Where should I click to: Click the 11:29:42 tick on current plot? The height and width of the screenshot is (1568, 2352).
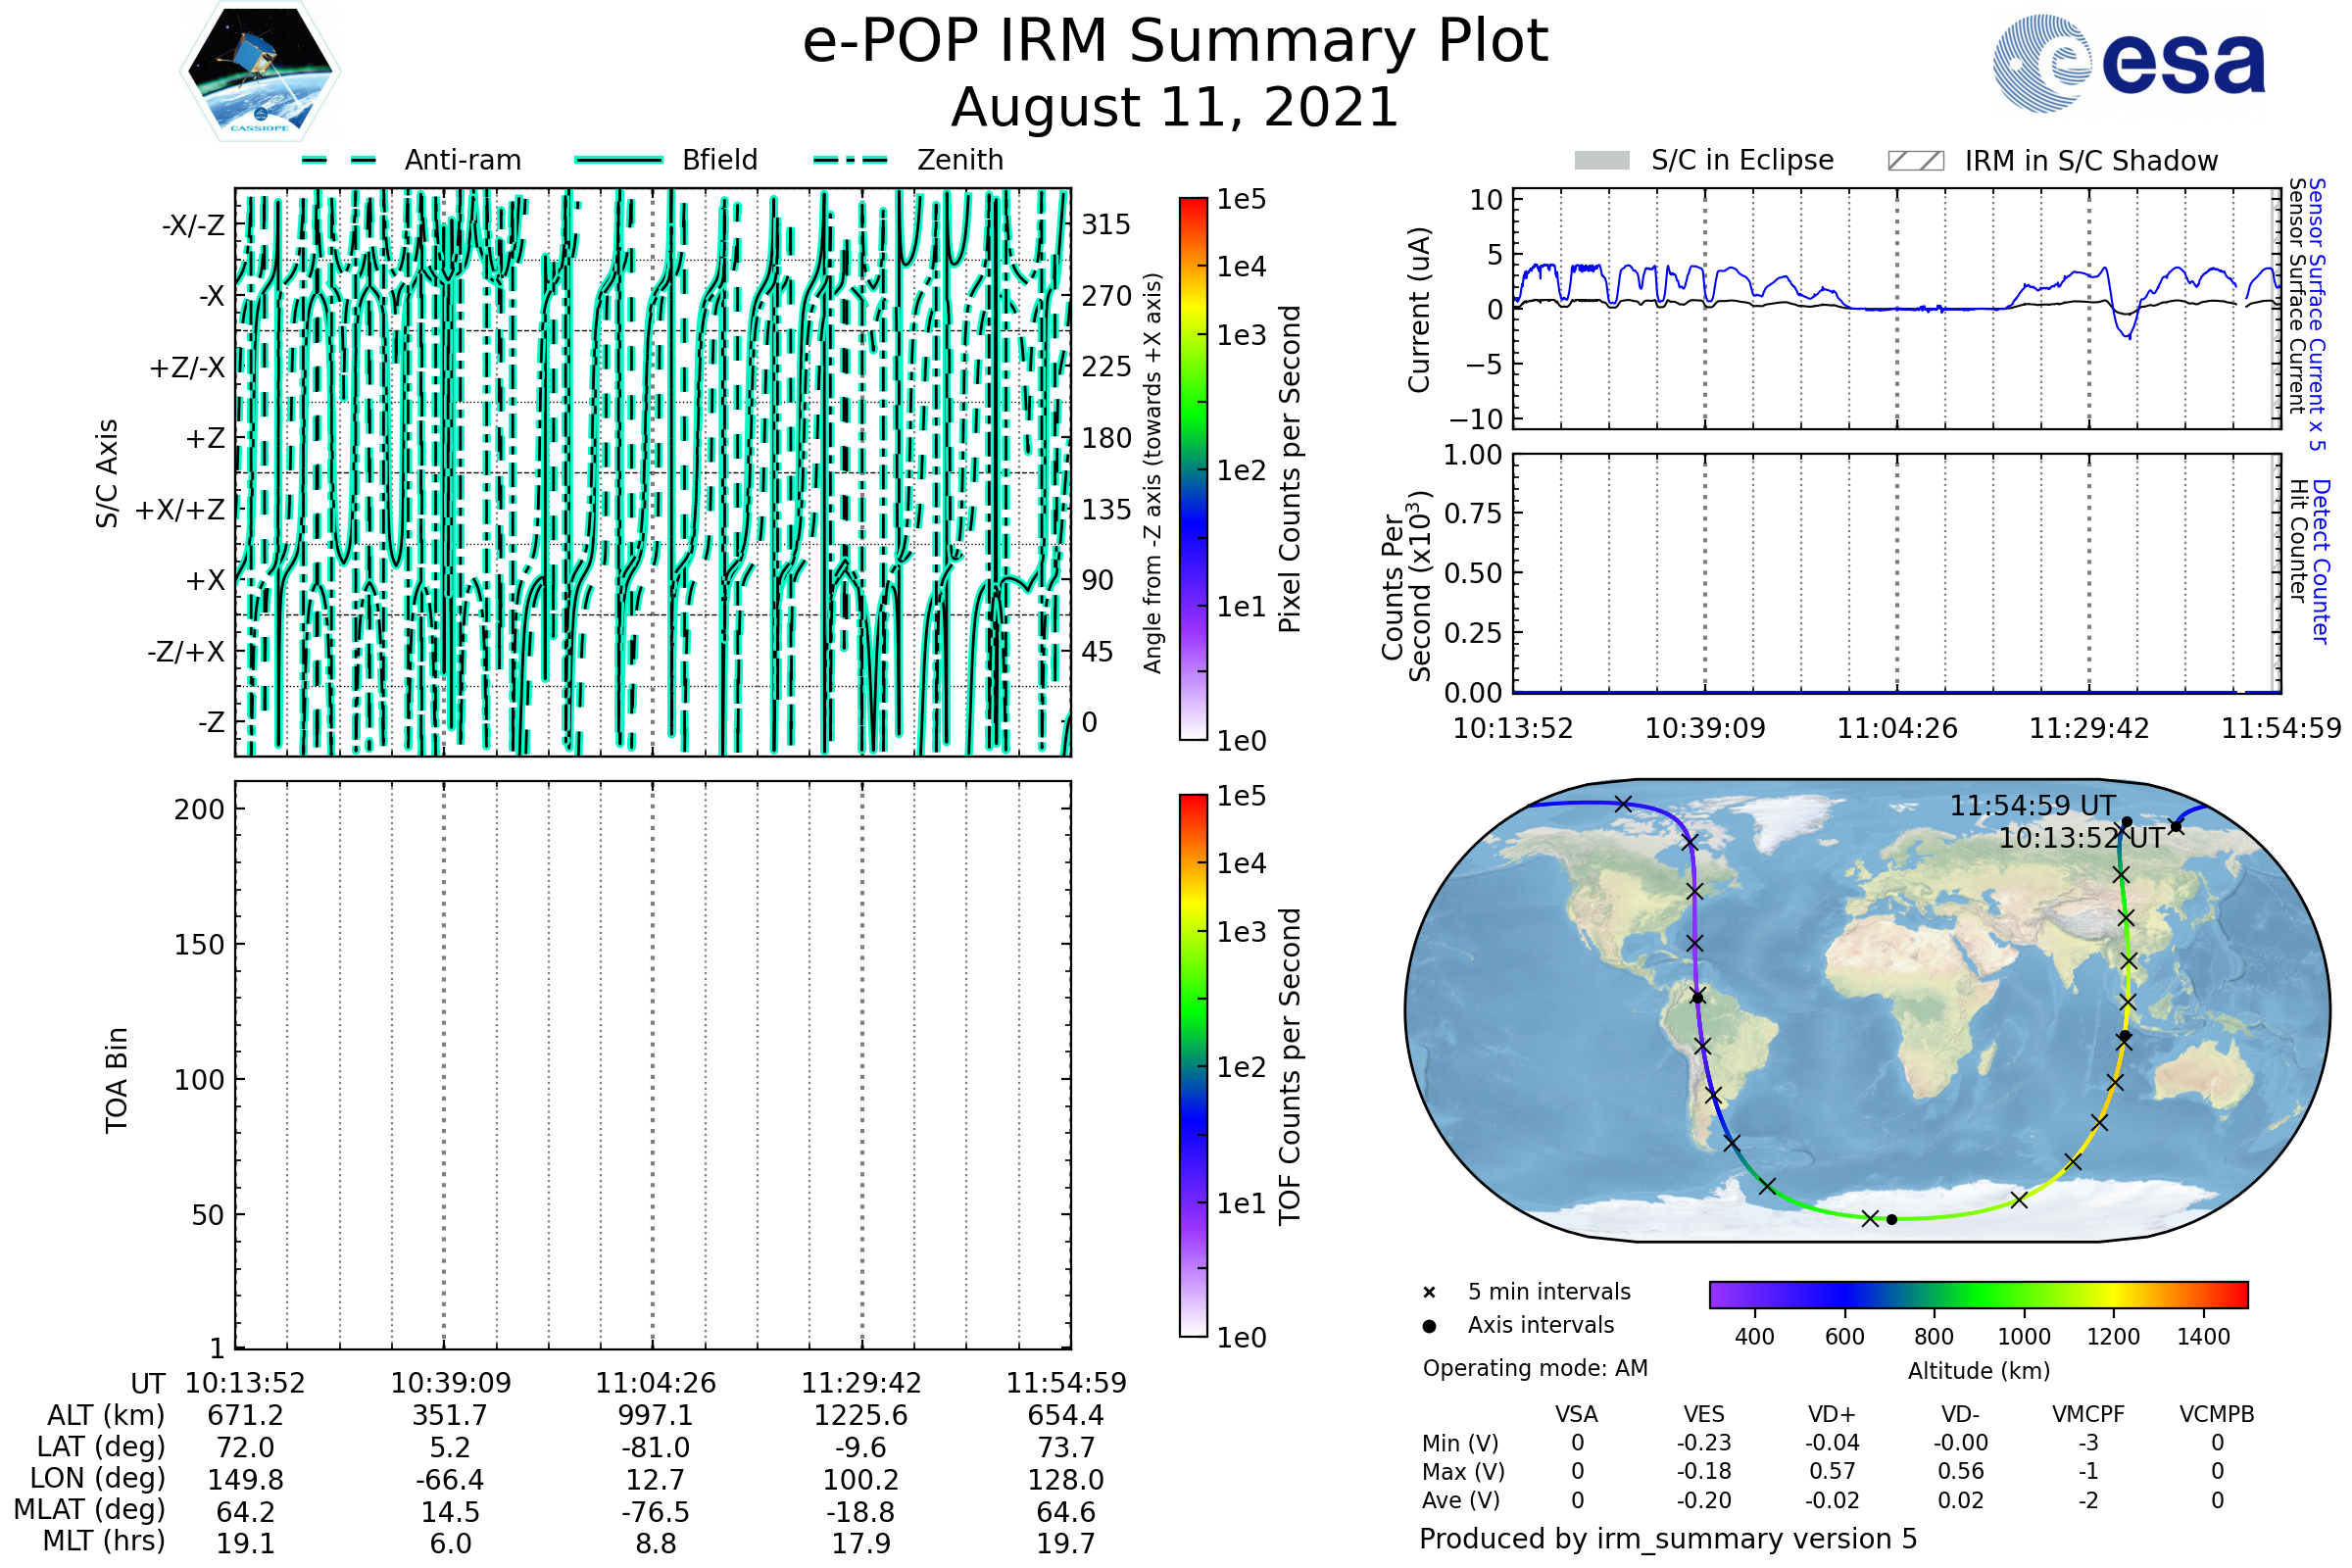(x=2088, y=728)
